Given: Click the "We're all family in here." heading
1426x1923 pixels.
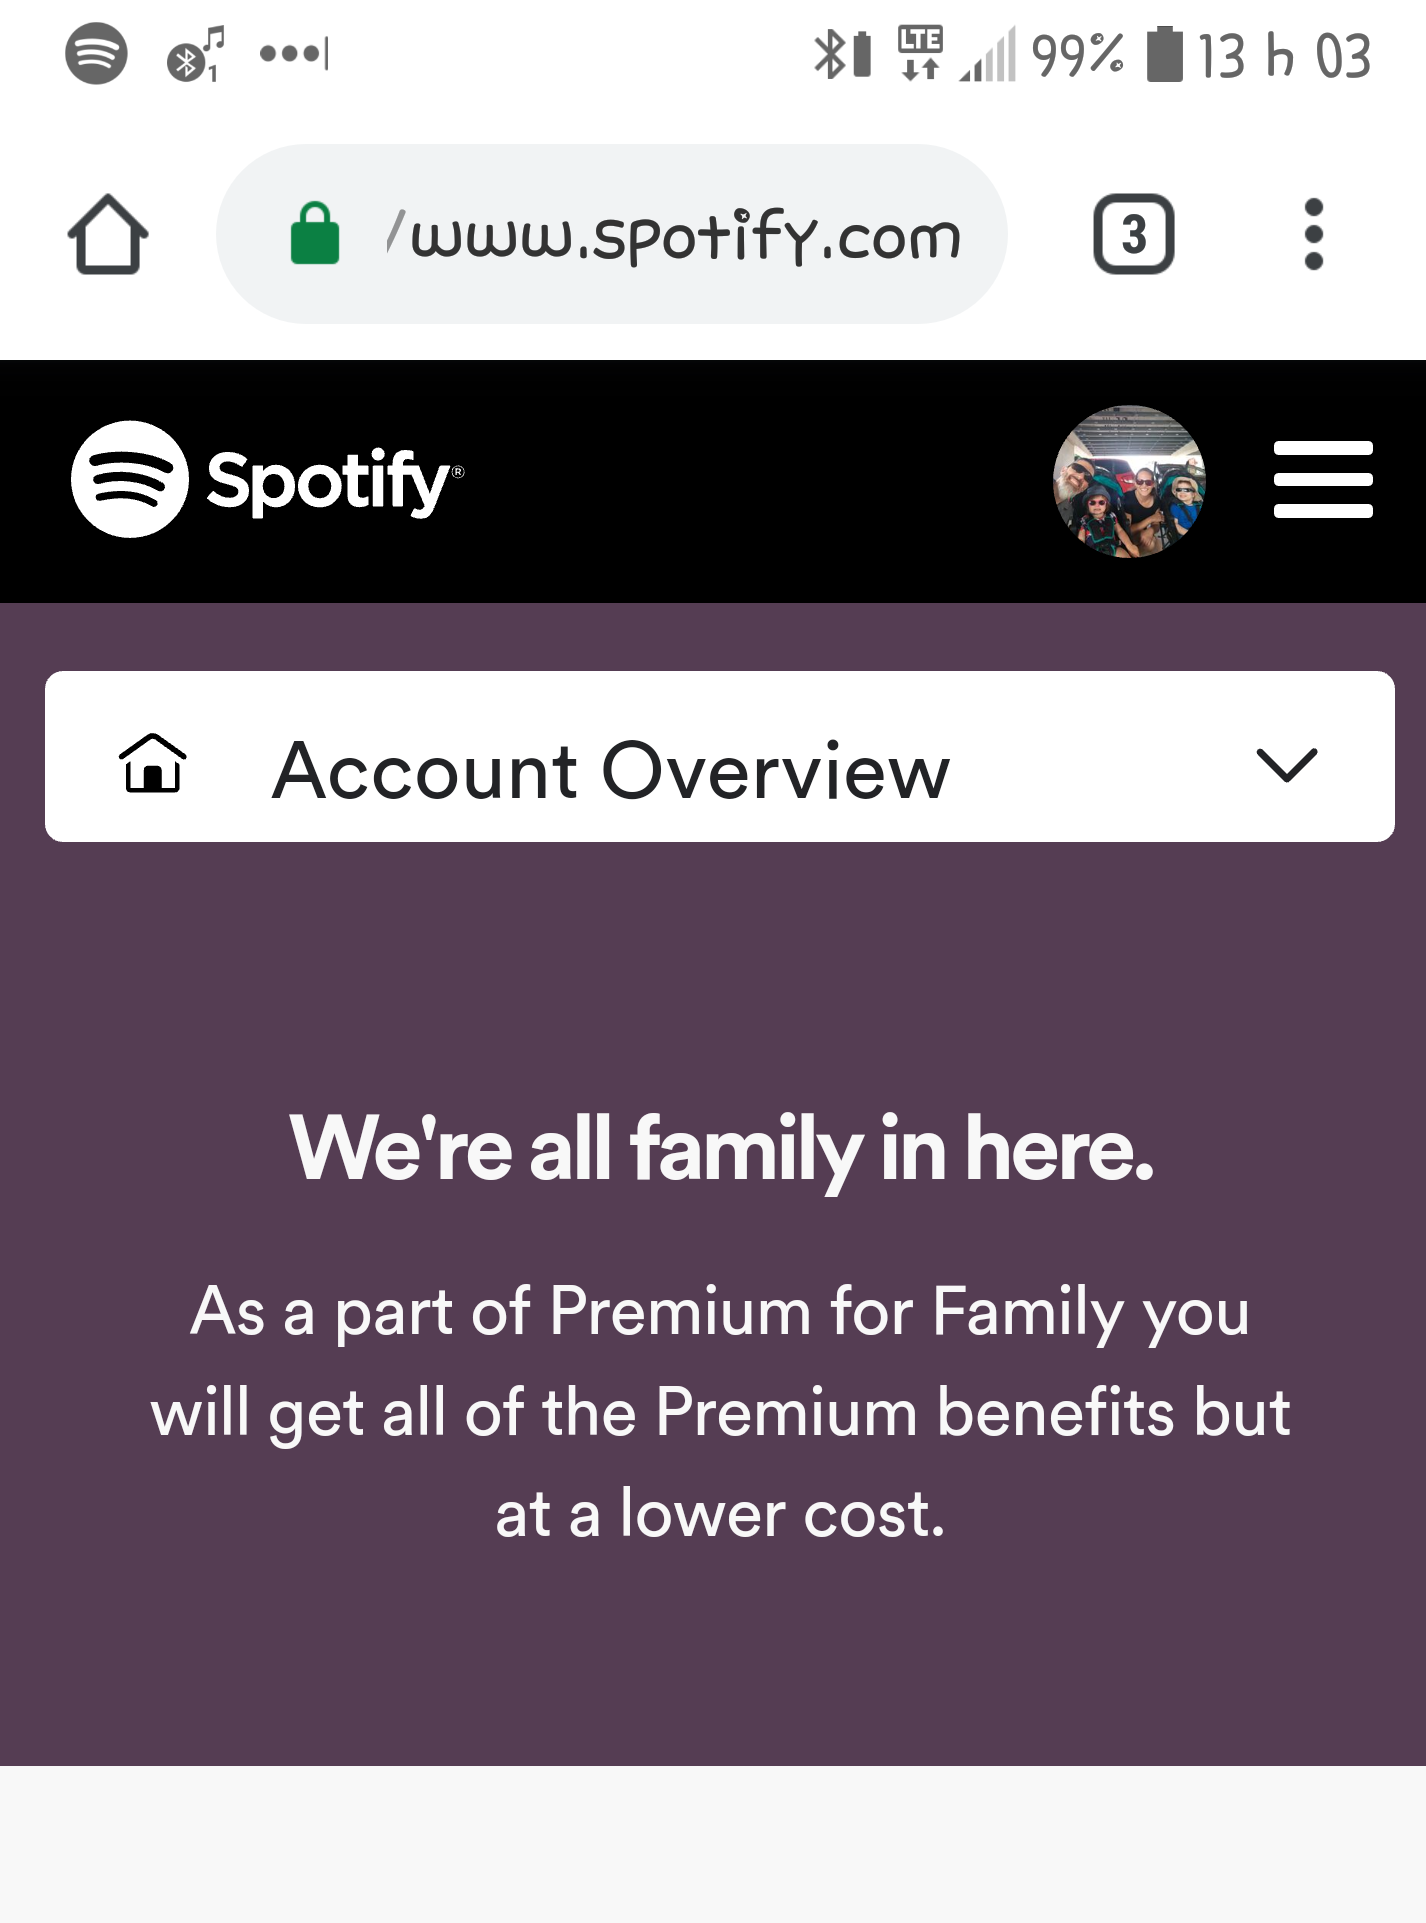Looking at the screenshot, I should click(x=722, y=1149).
